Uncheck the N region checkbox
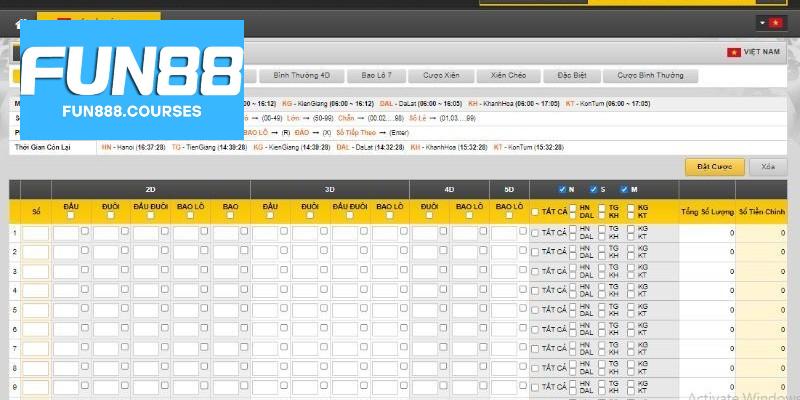The width and height of the screenshot is (800, 400). 562,189
